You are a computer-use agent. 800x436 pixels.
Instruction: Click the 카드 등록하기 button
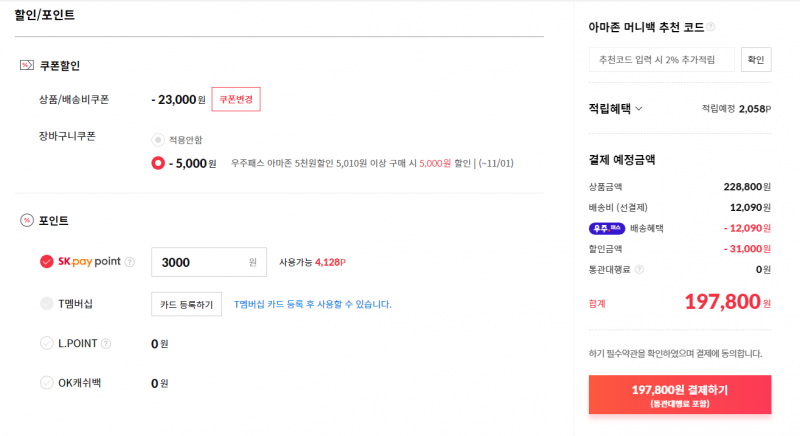[186, 304]
